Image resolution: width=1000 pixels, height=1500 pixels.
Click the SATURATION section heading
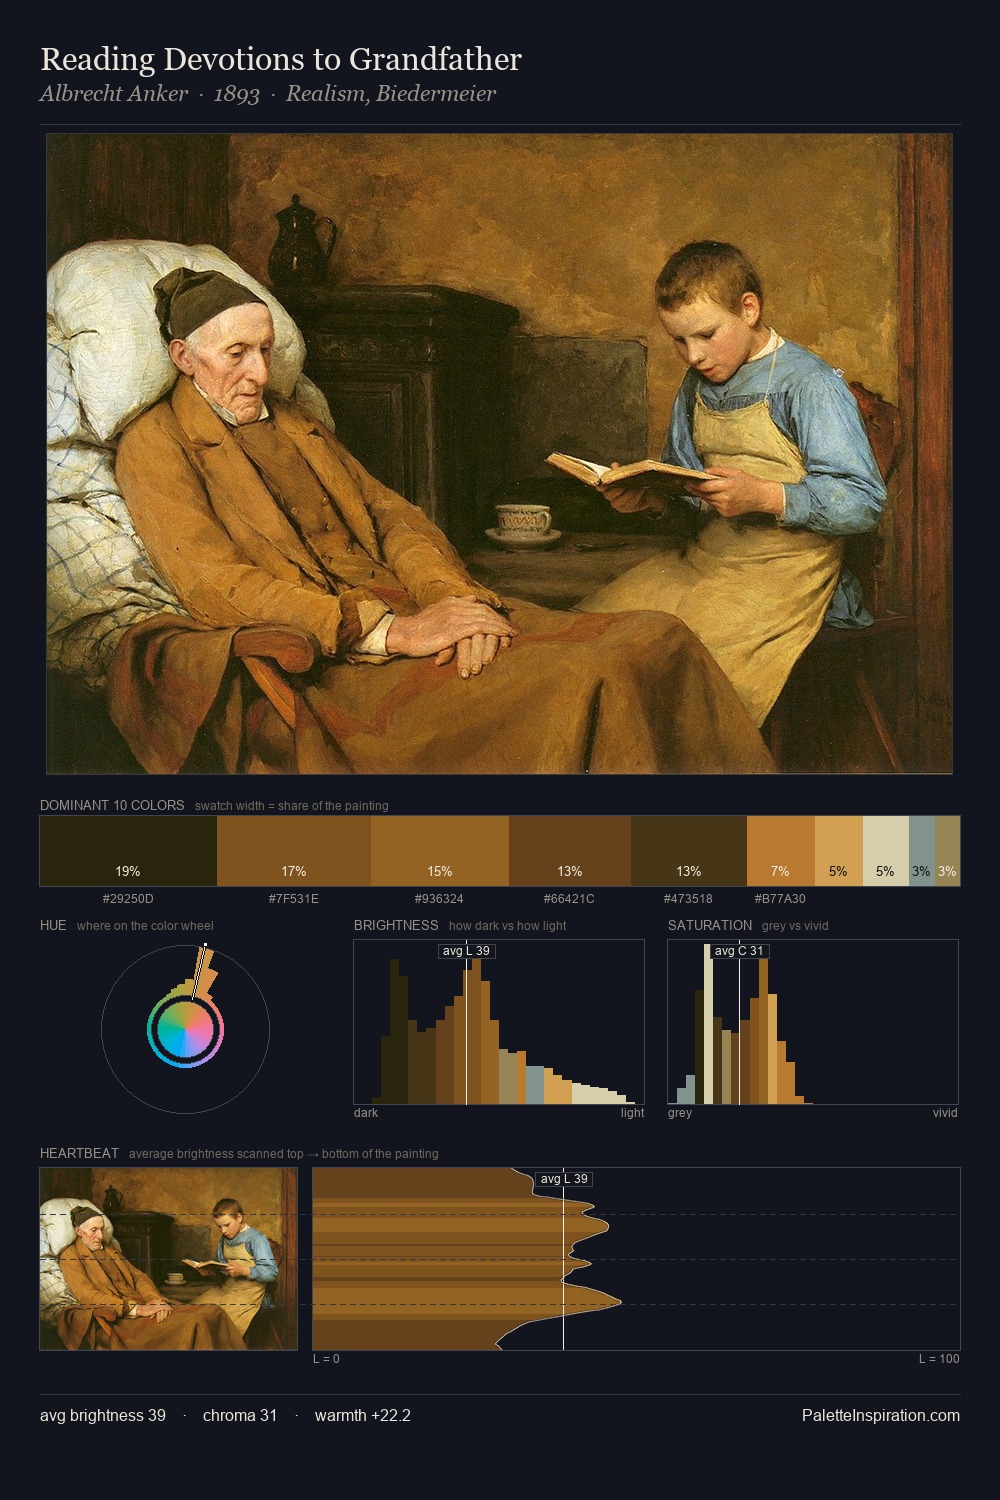pos(710,925)
